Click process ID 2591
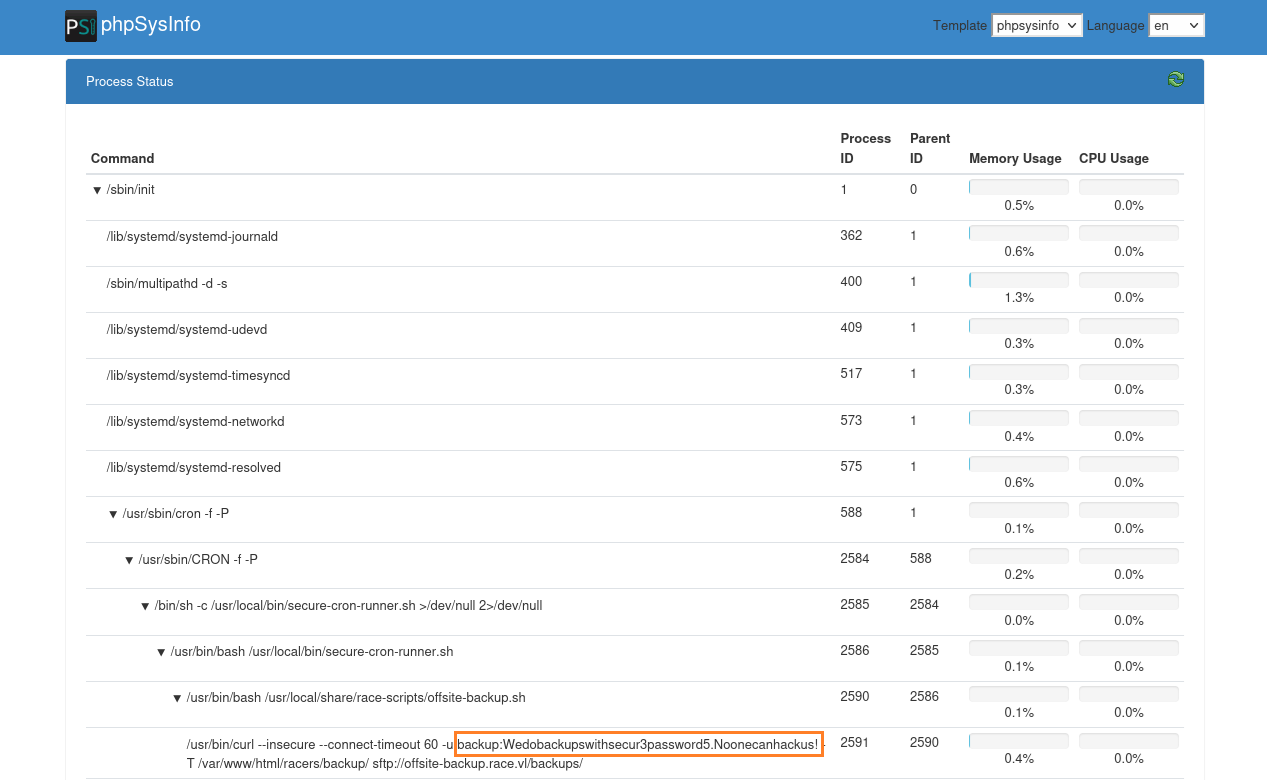The width and height of the screenshot is (1267, 780). coord(855,743)
